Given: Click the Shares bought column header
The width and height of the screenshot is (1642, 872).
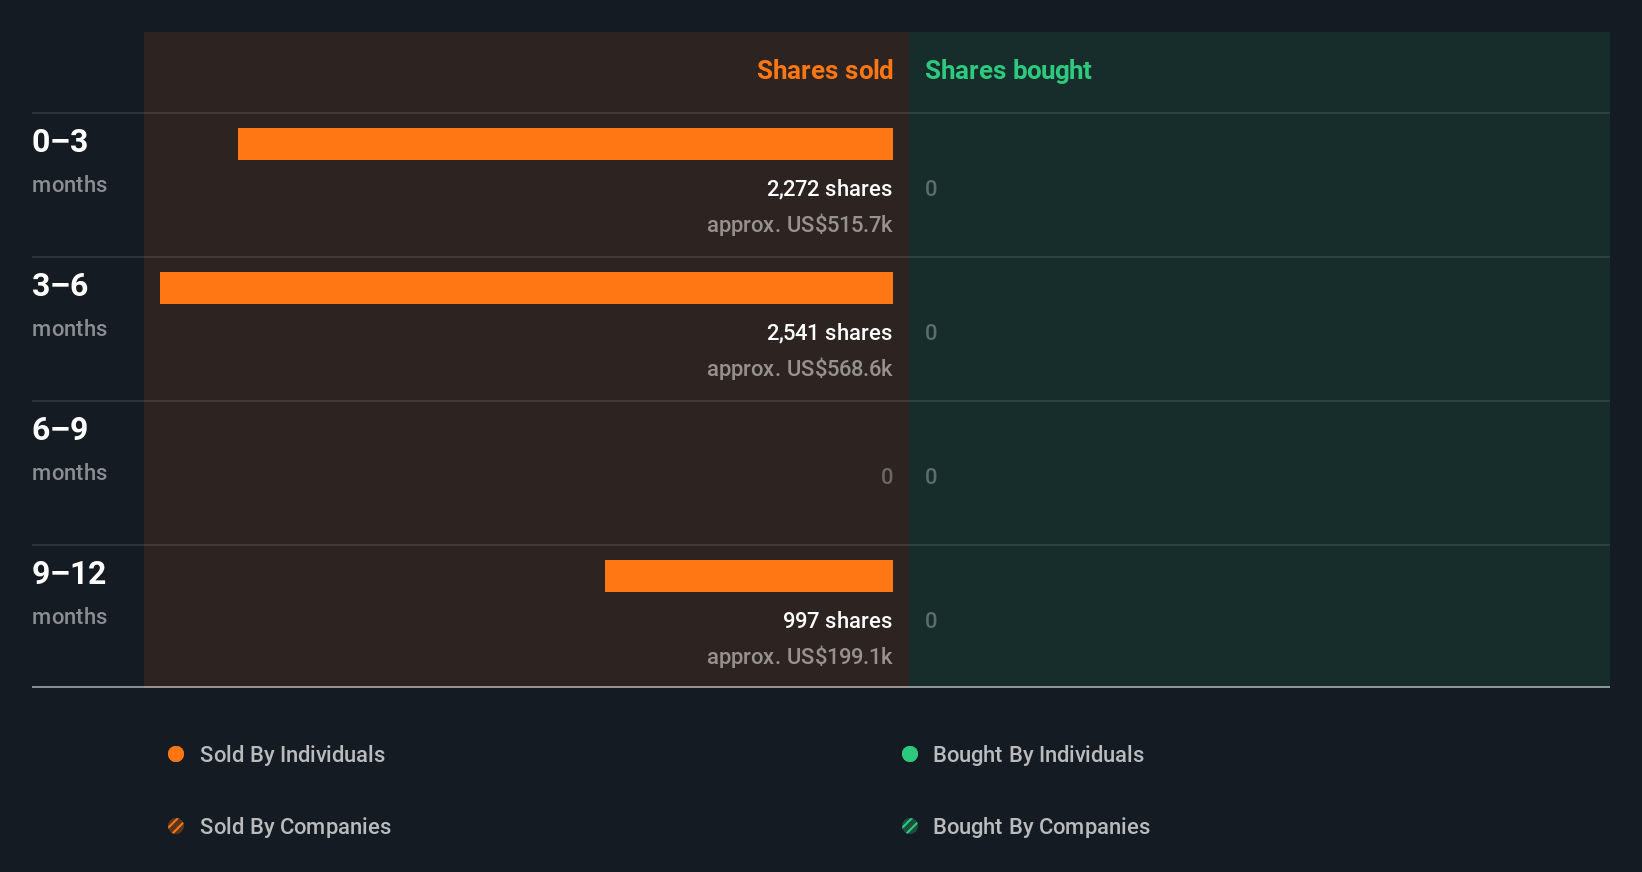Looking at the screenshot, I should (x=1008, y=70).
